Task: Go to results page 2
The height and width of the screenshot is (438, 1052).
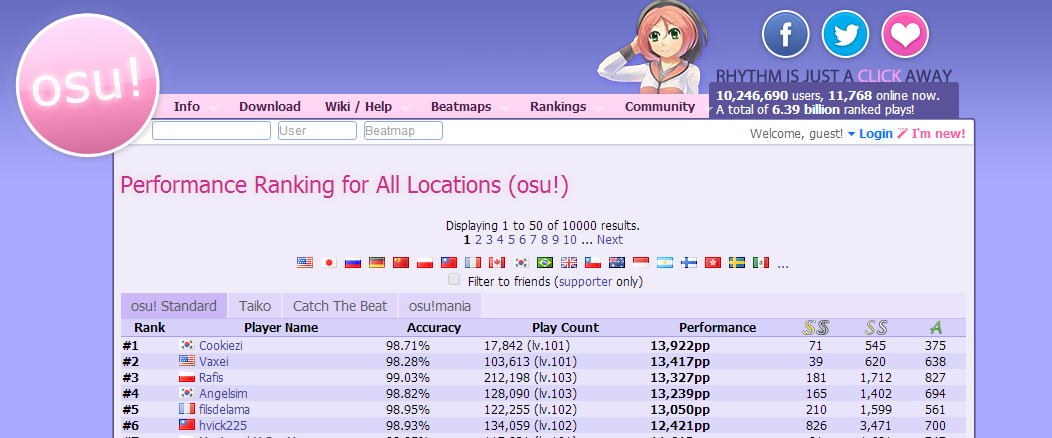Action: 478,240
